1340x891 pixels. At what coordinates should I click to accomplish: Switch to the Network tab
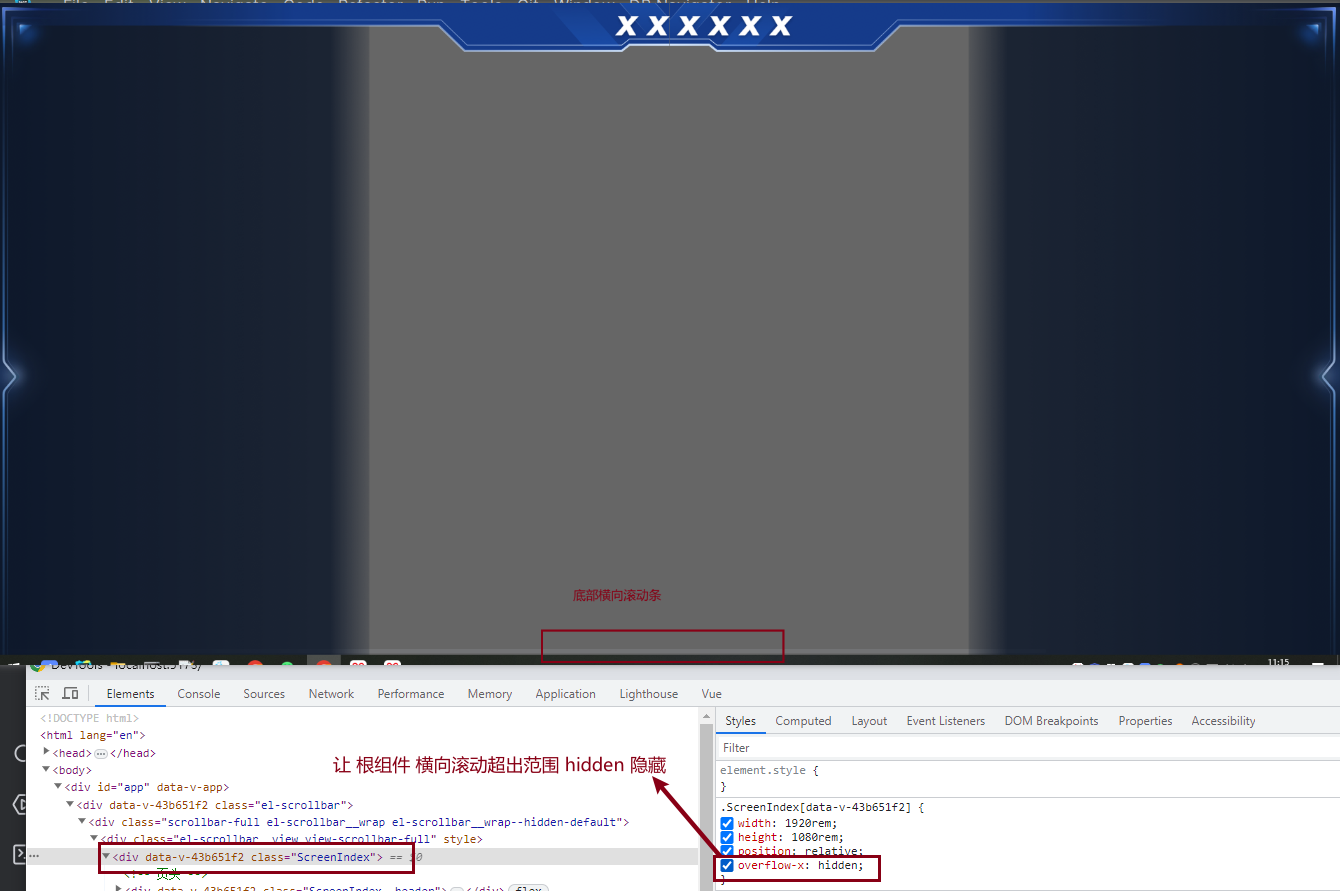point(331,694)
